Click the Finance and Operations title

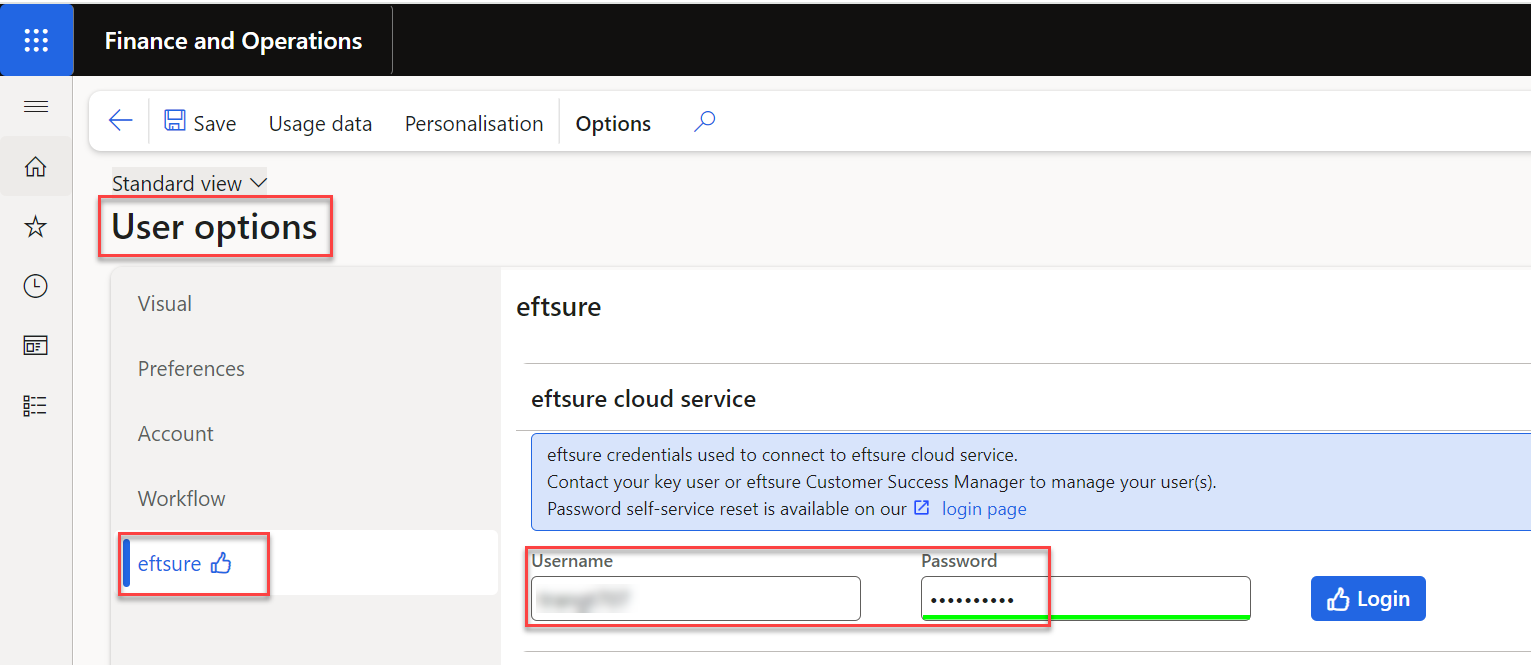[233, 41]
